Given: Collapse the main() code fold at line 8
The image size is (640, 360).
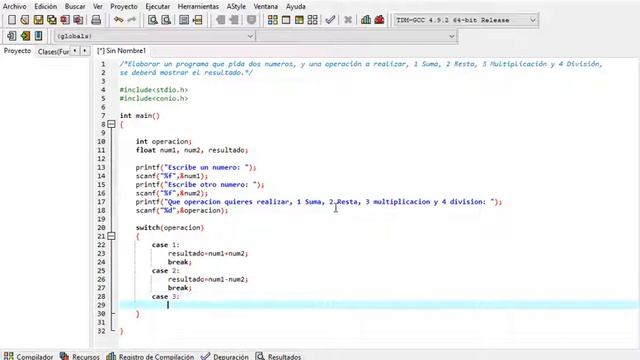Looking at the screenshot, I should click(111, 124).
